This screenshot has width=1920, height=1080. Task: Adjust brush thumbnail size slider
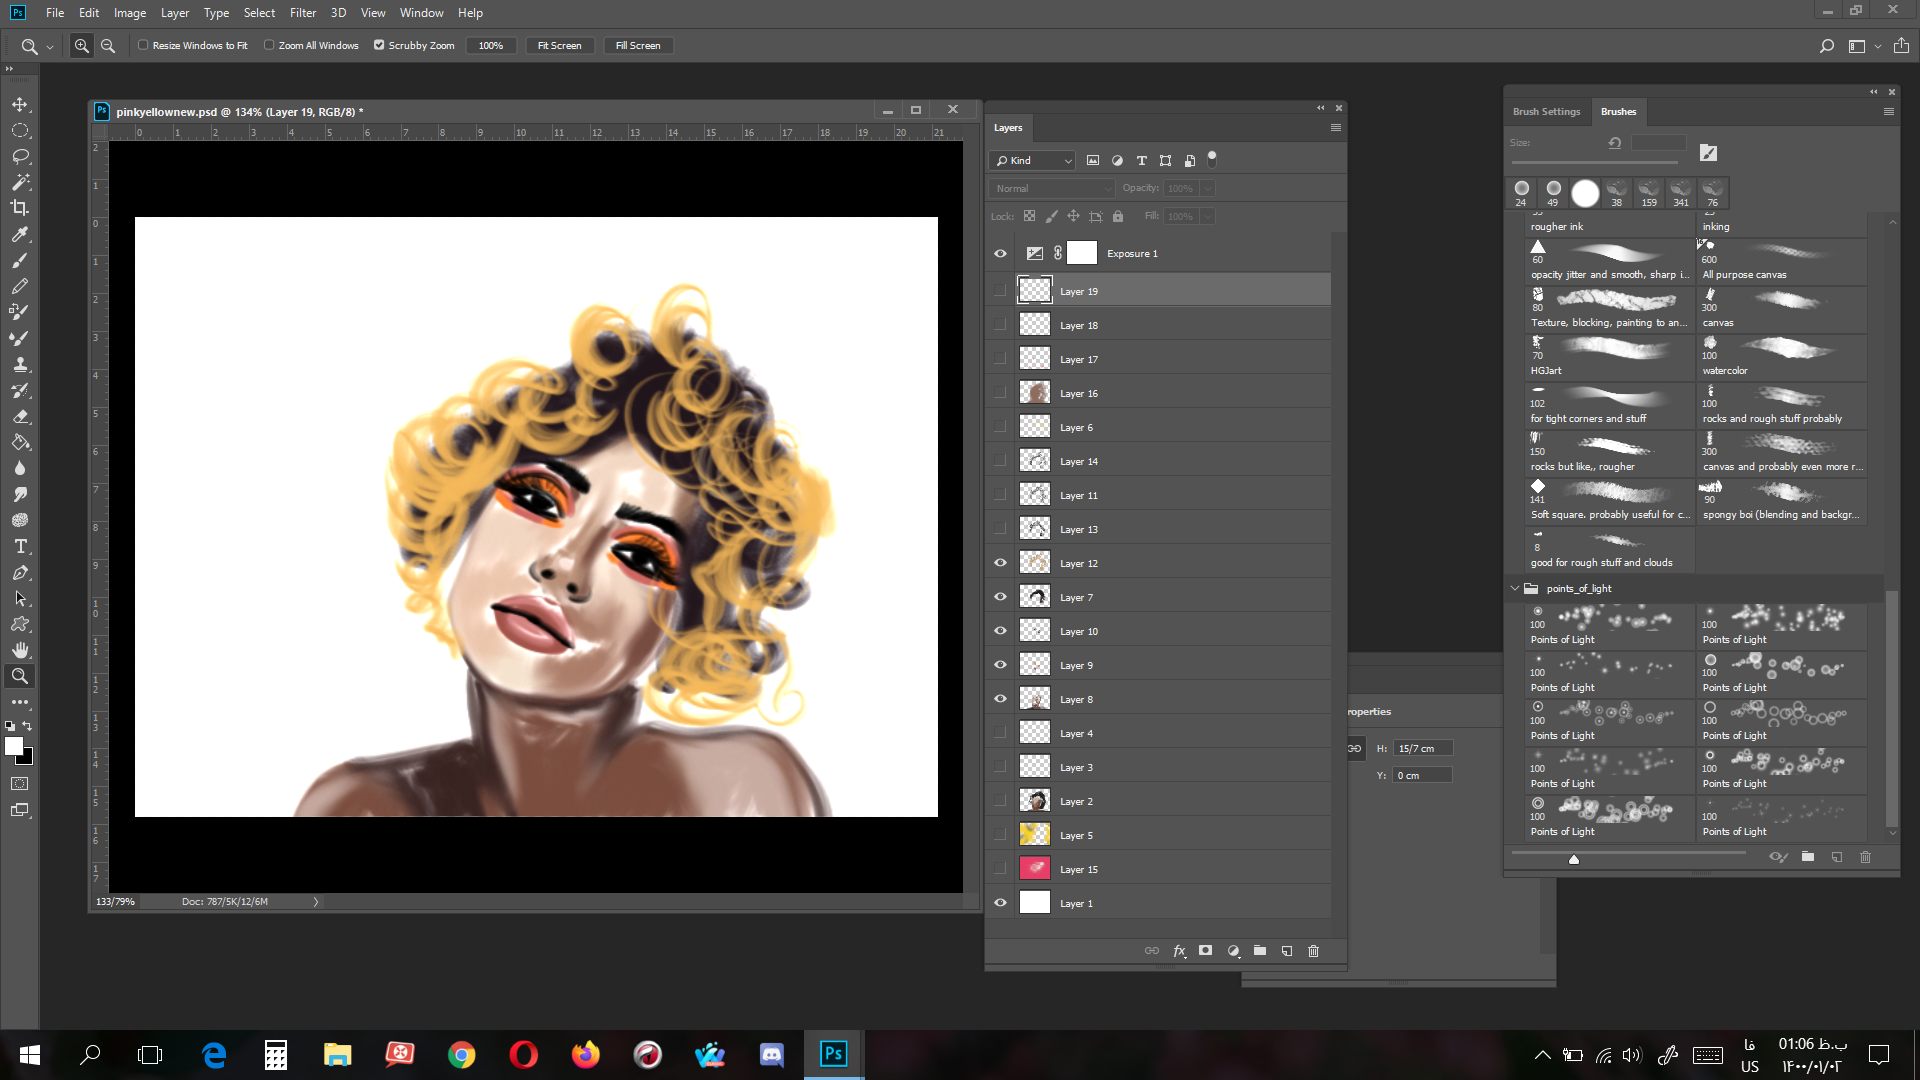[1574, 859]
